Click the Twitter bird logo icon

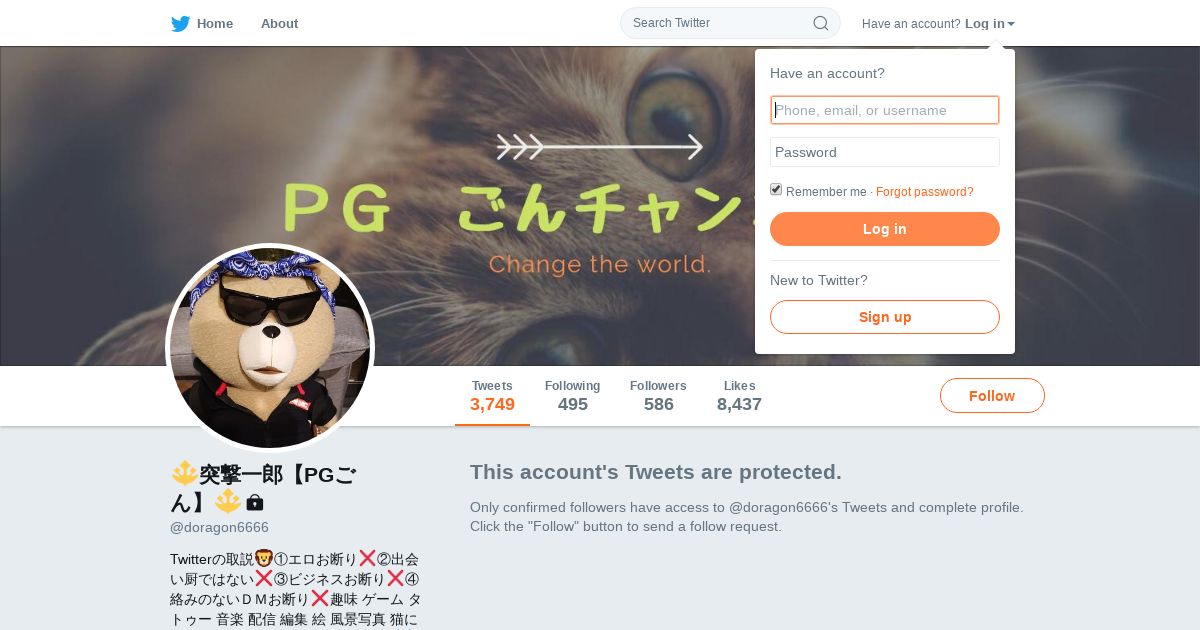click(180, 24)
